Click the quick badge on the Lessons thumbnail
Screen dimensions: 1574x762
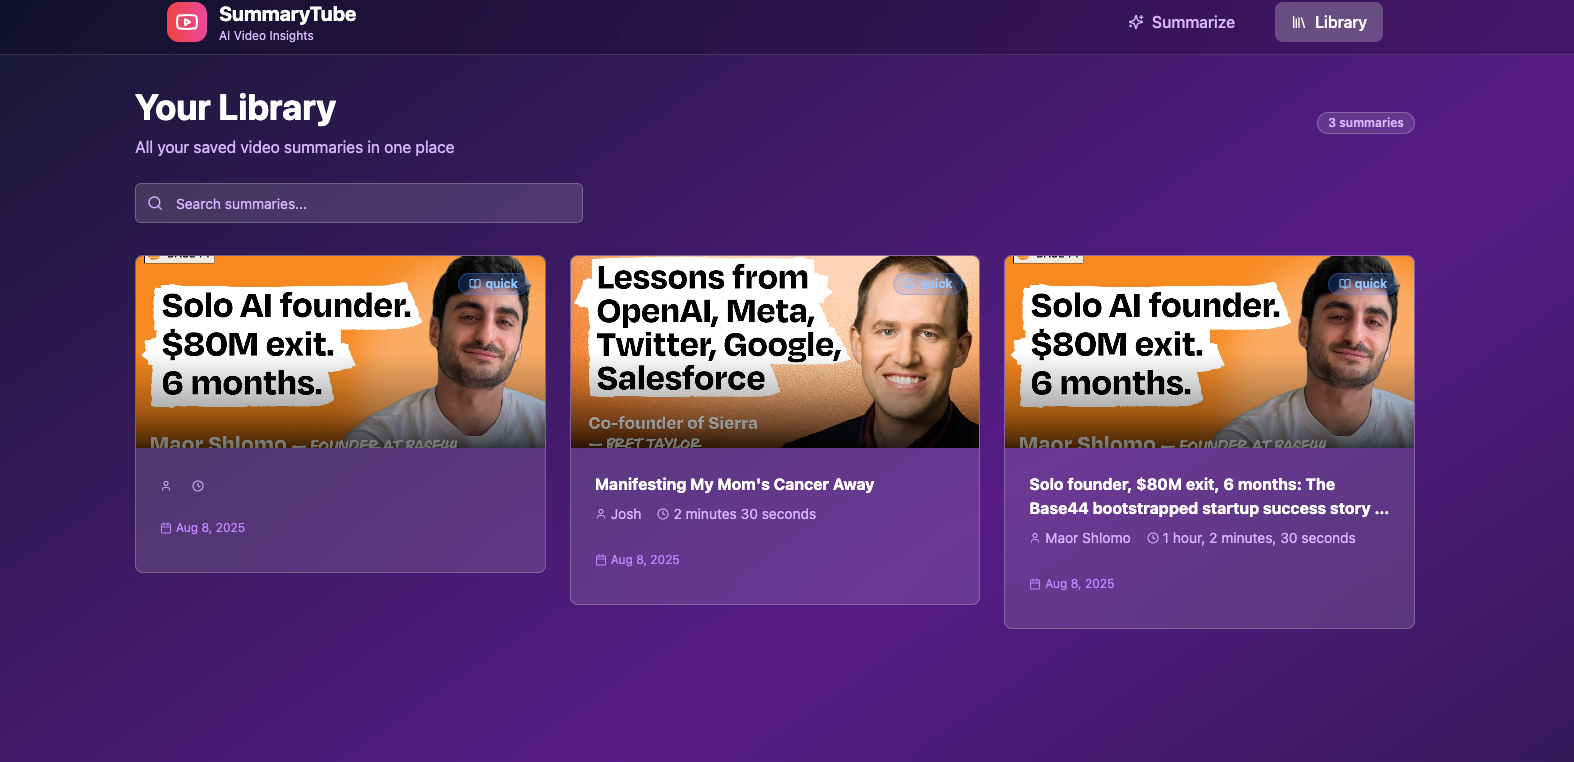[x=928, y=284]
